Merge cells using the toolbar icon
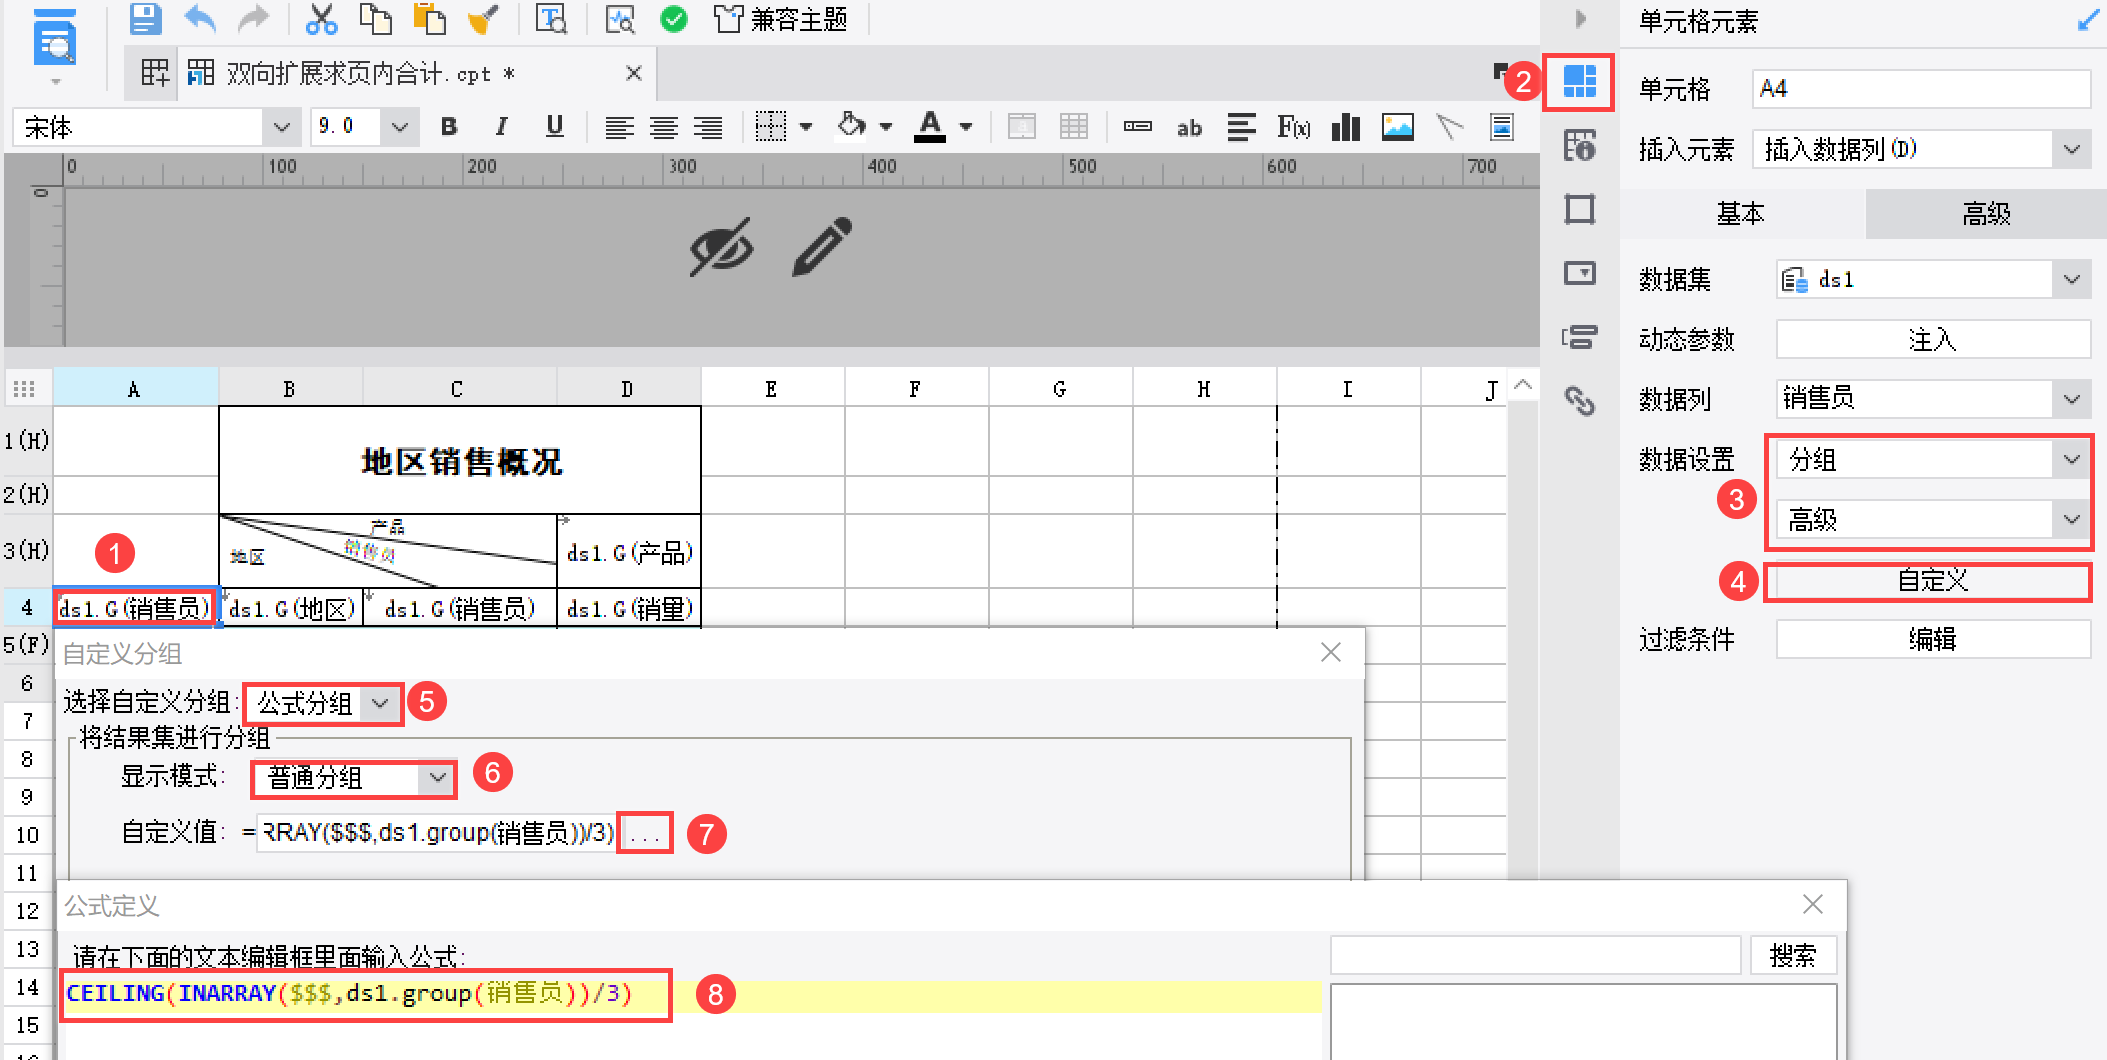The width and height of the screenshot is (2107, 1060). click(1021, 127)
